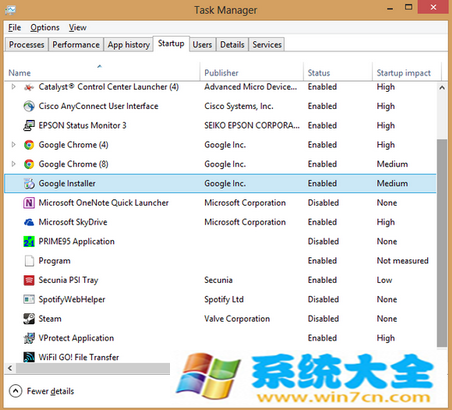
Task: Select the Cisco AnyConnect User Interface row
Action: (220, 106)
